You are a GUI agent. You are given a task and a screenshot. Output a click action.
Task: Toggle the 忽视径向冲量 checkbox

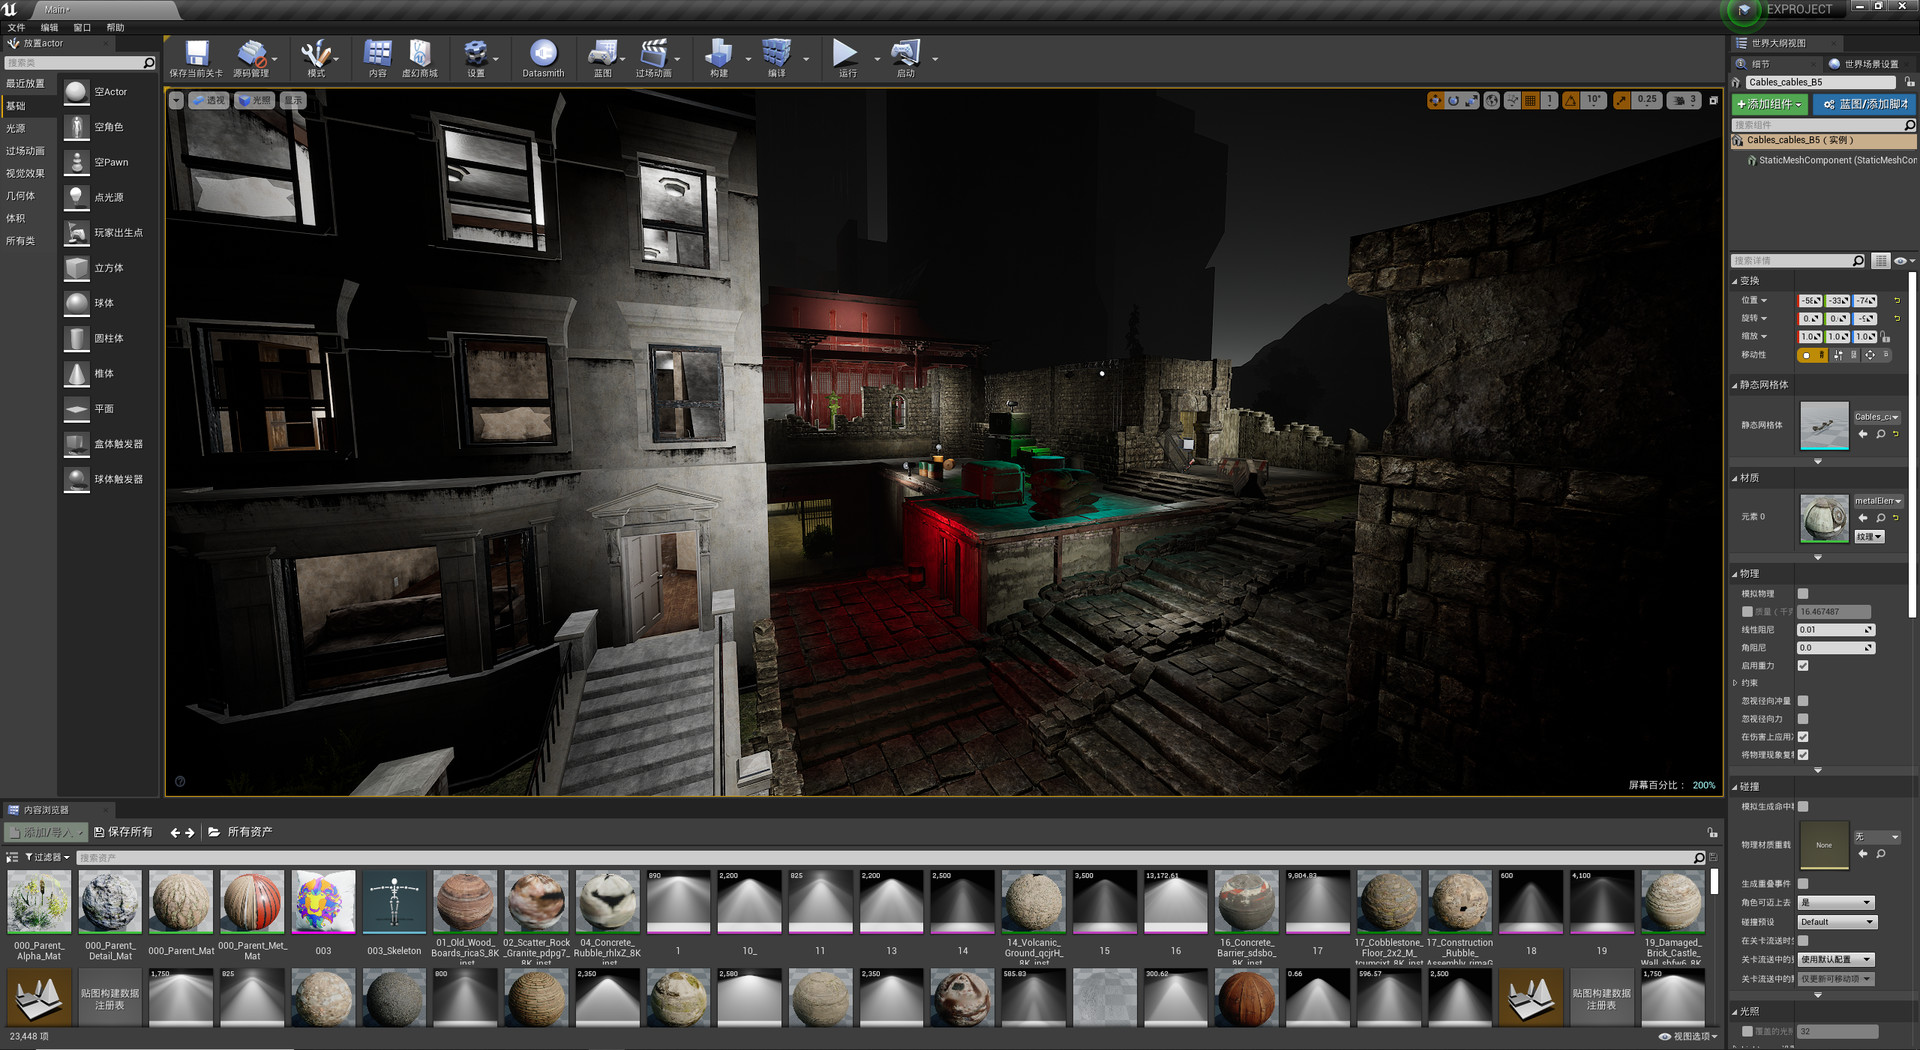tap(1803, 700)
